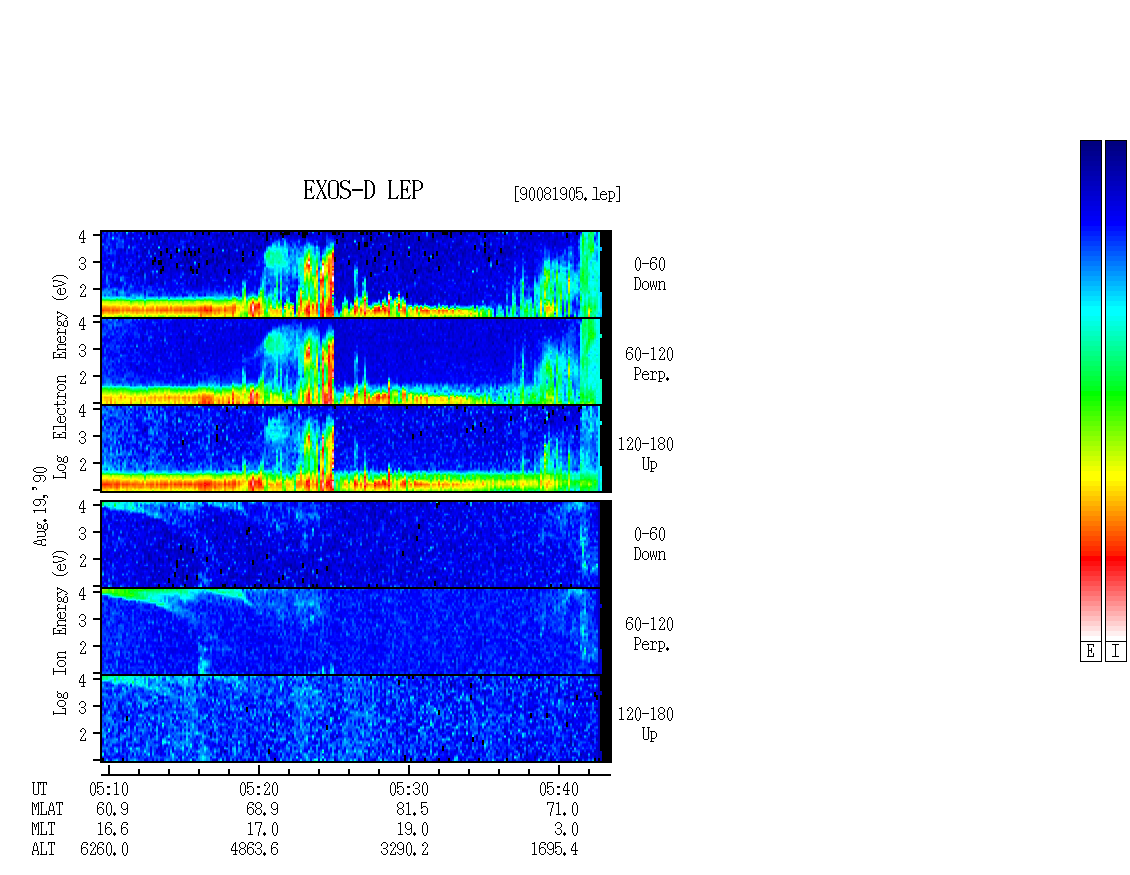Click the ALT row label

click(43, 850)
